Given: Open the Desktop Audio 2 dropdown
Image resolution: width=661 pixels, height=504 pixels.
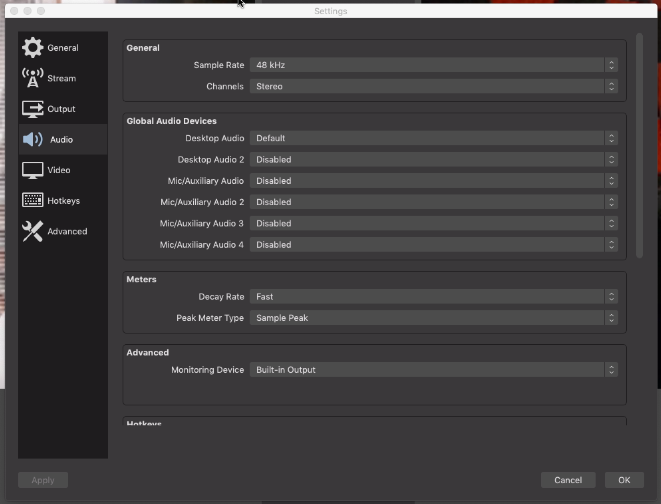Looking at the screenshot, I should pos(434,160).
